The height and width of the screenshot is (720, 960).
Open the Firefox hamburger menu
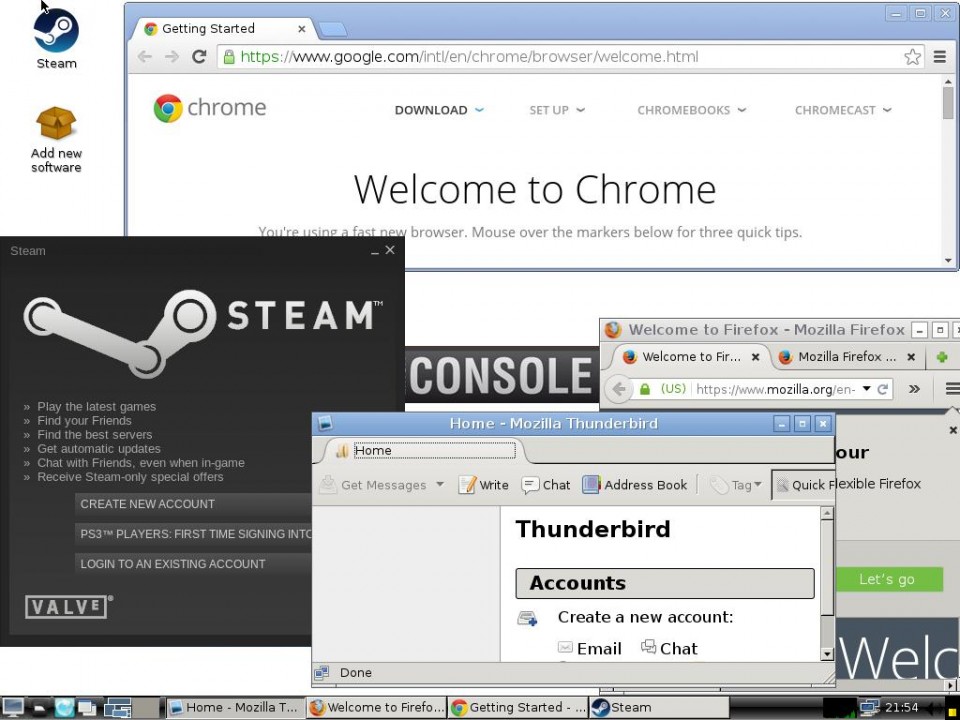coord(951,389)
